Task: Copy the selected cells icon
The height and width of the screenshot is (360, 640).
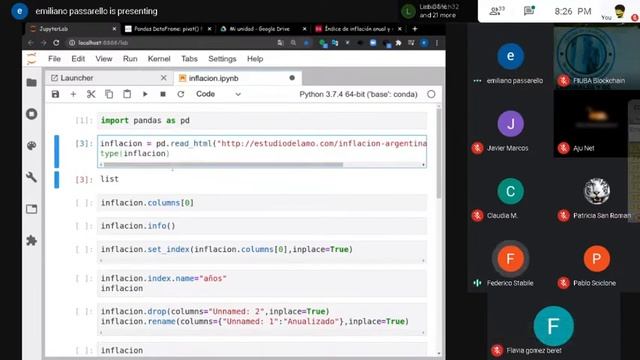Action: coord(109,94)
